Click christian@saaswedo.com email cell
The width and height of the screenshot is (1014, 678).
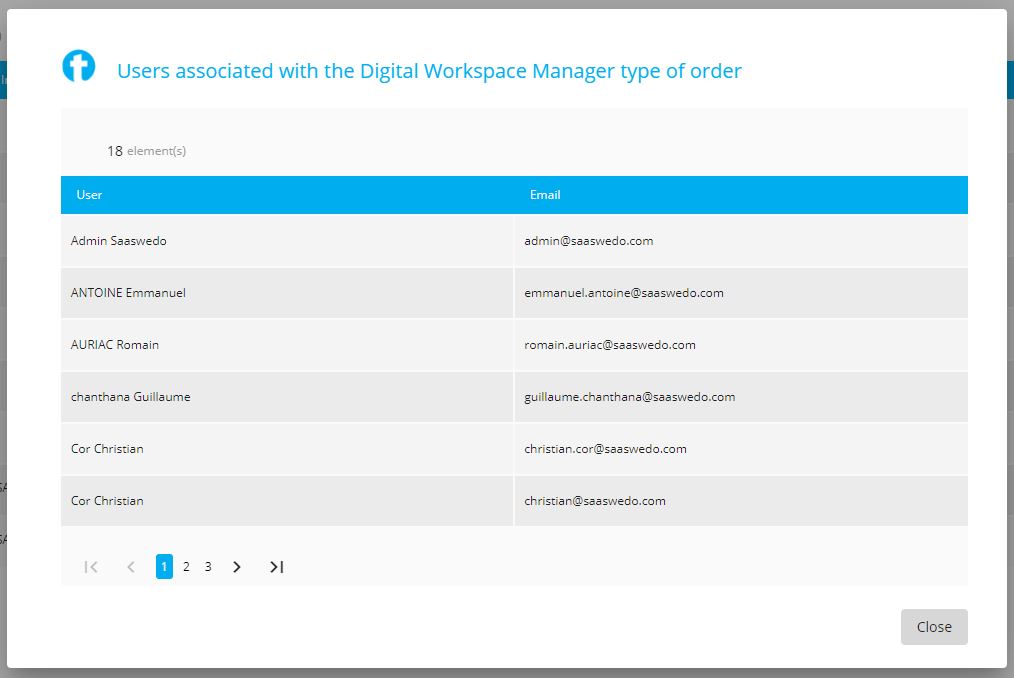coord(741,501)
